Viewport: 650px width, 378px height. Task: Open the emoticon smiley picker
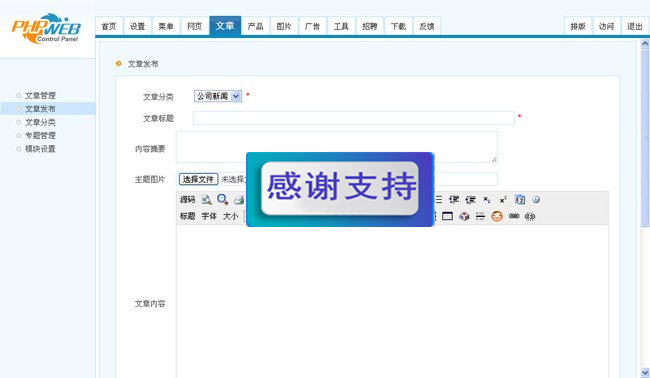click(497, 216)
